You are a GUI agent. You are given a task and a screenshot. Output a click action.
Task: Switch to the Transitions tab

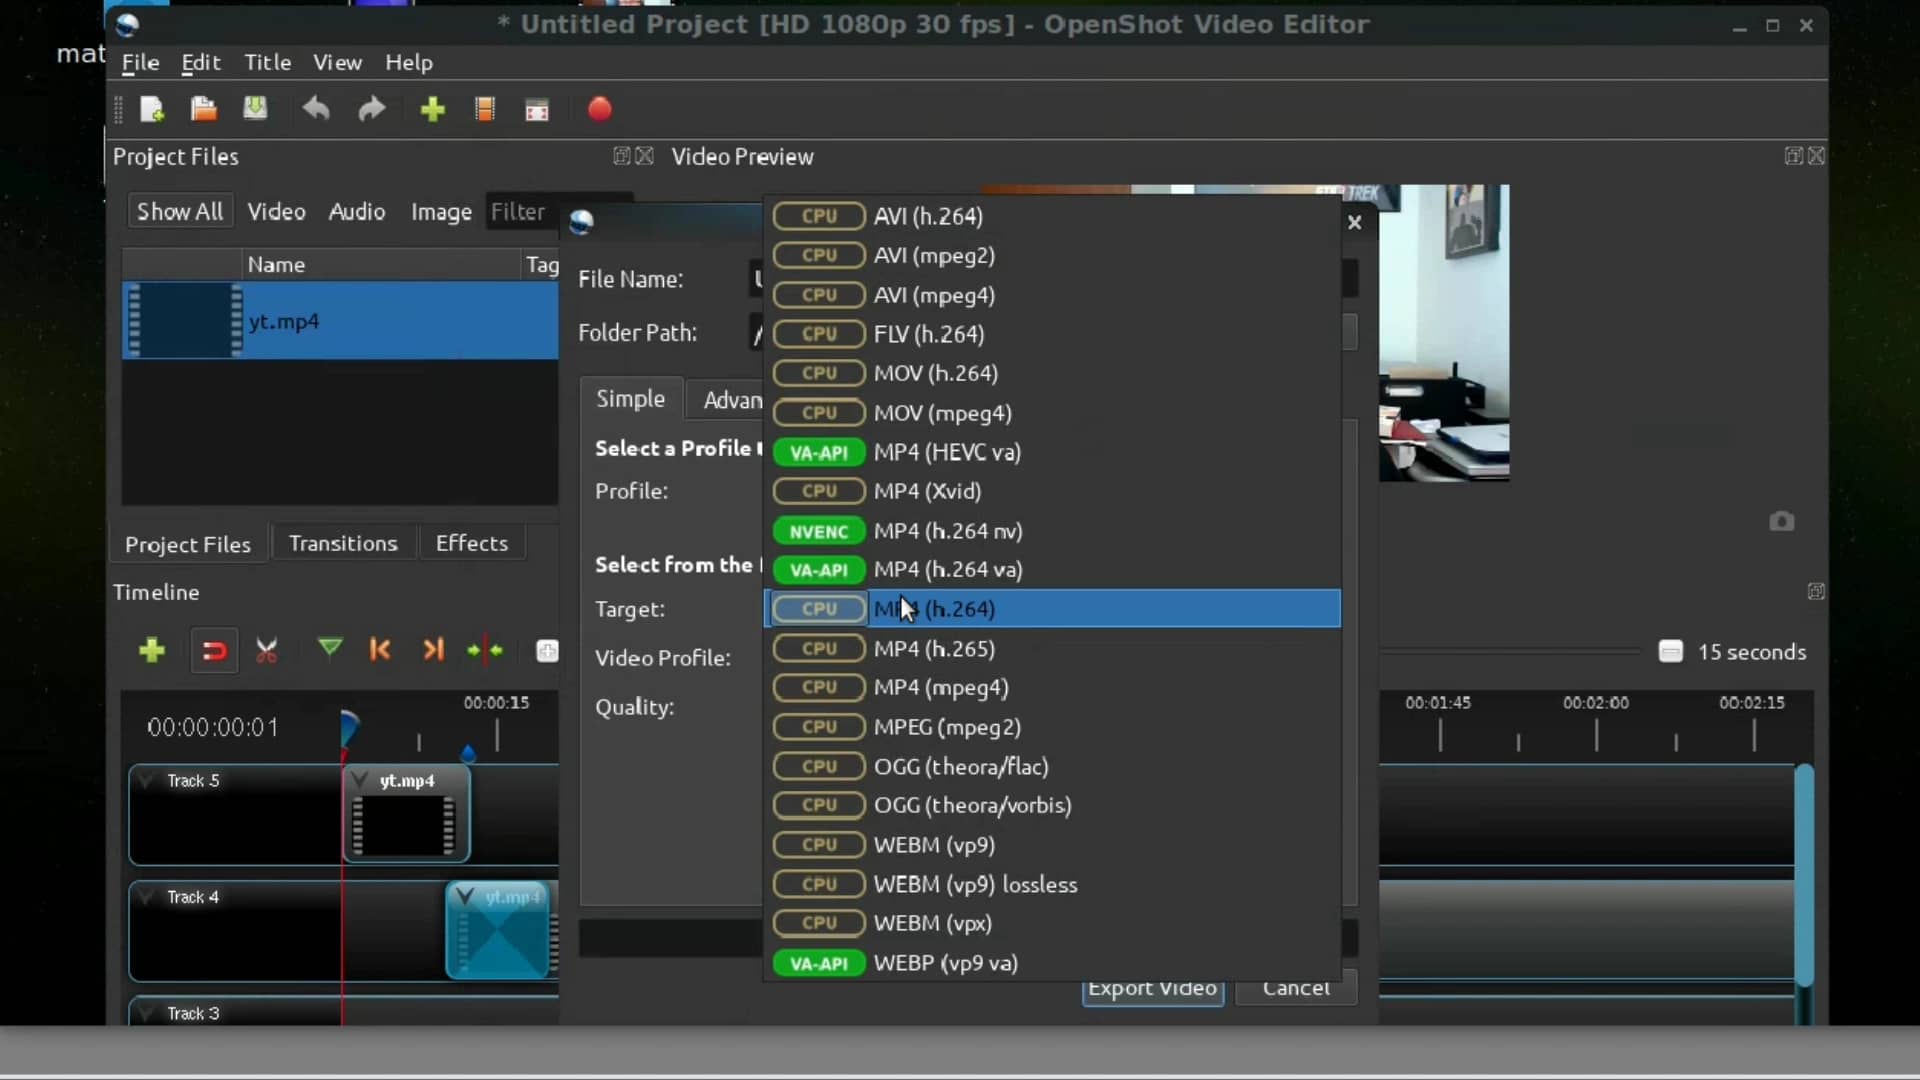pyautogui.click(x=344, y=543)
